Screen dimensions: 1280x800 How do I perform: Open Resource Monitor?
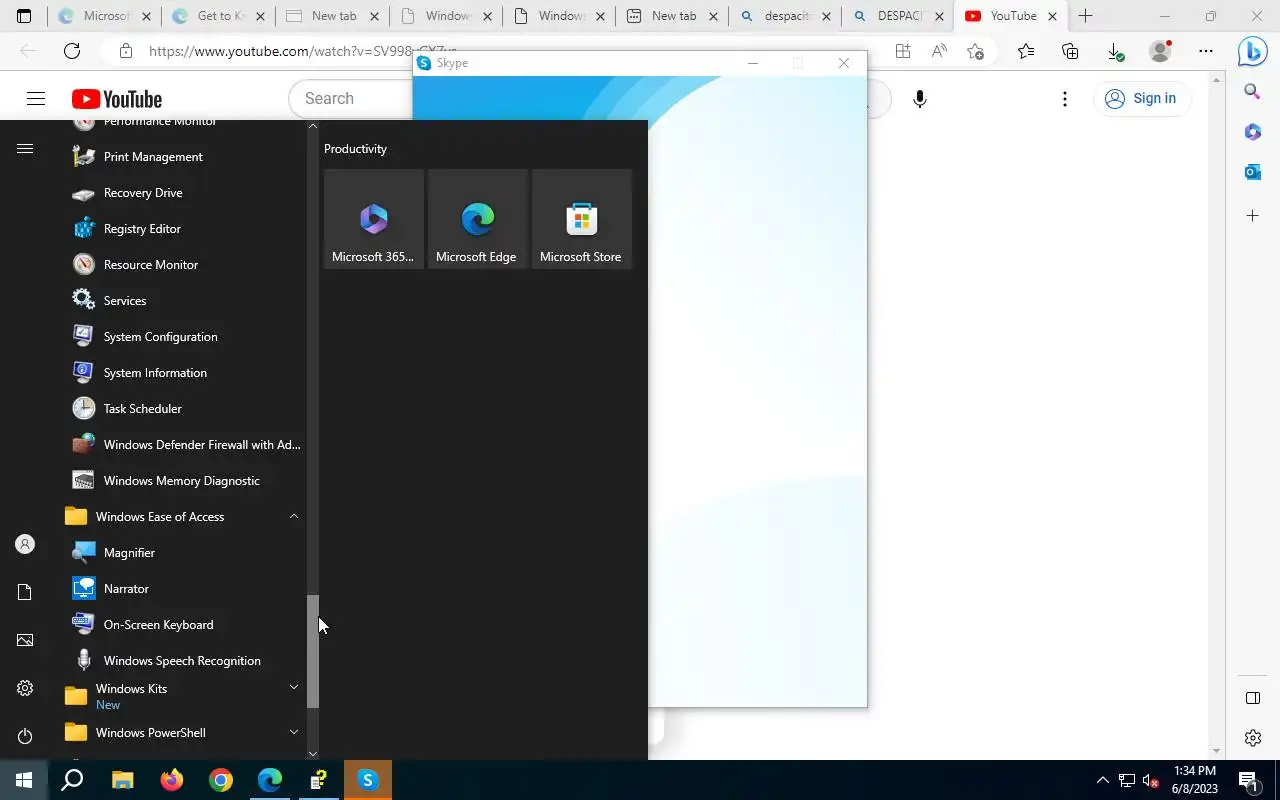[185, 265]
